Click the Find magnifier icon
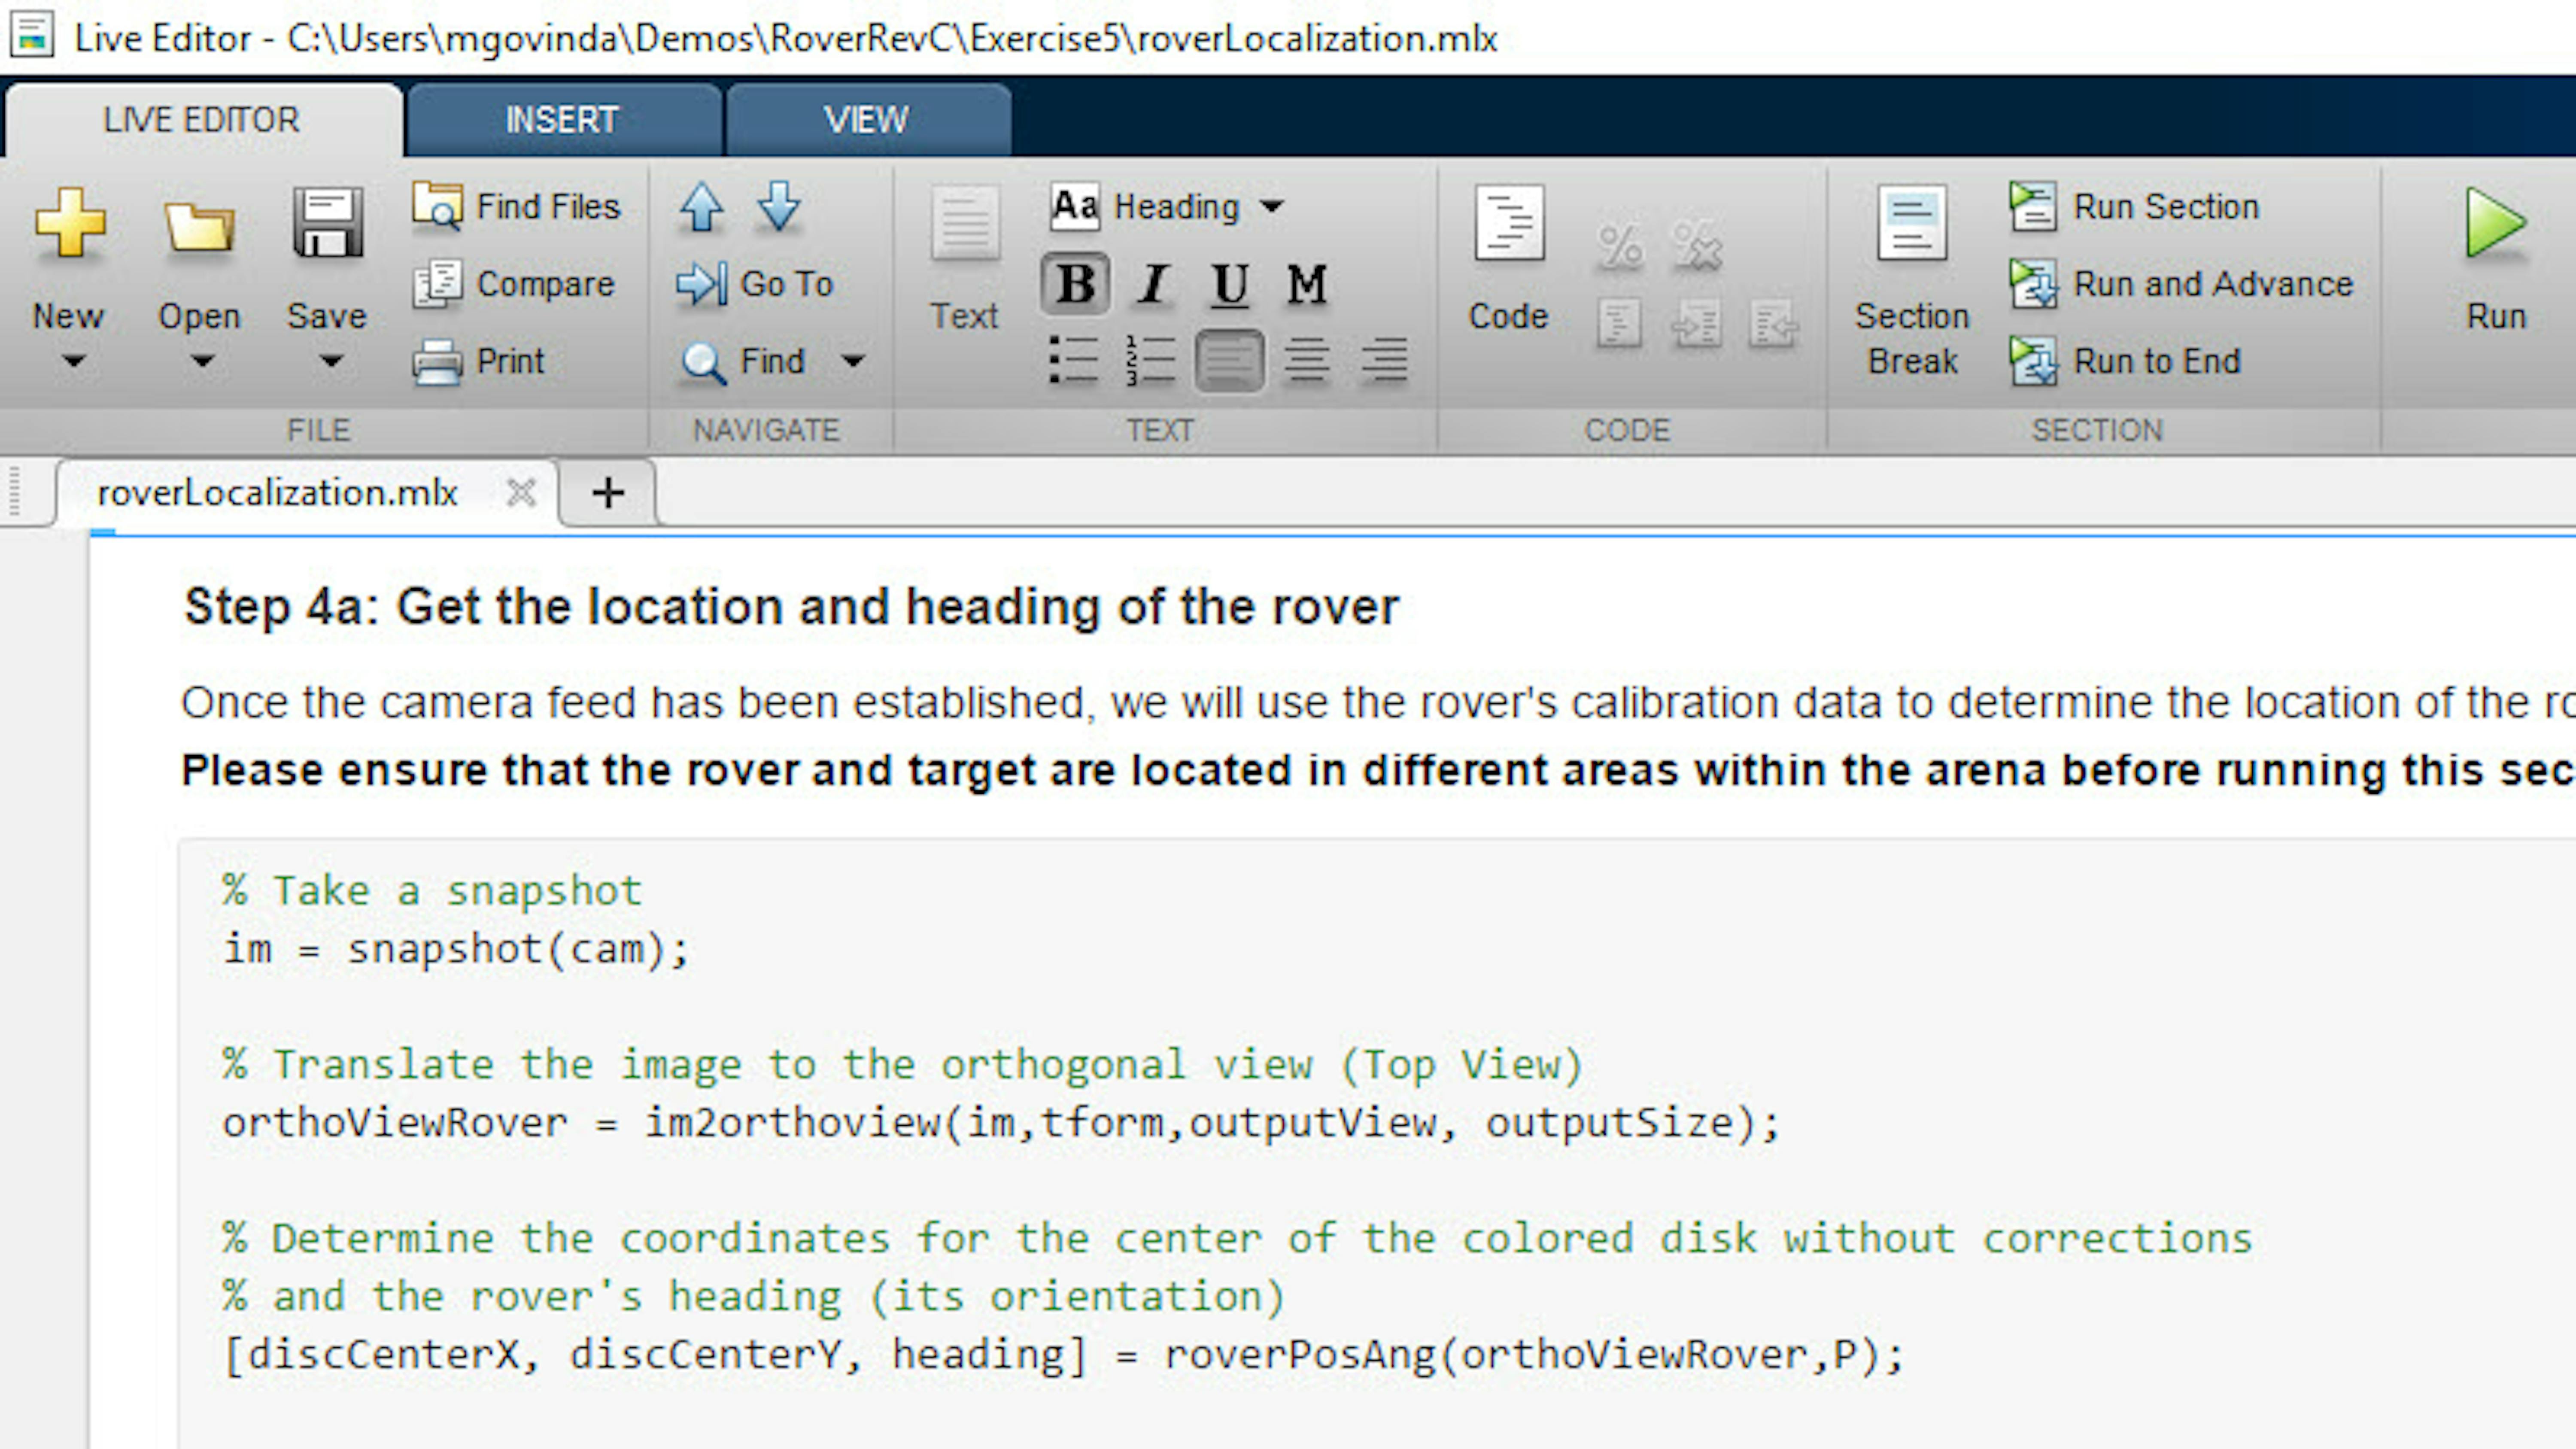Viewport: 2576px width, 1449px height. pyautogui.click(x=703, y=362)
